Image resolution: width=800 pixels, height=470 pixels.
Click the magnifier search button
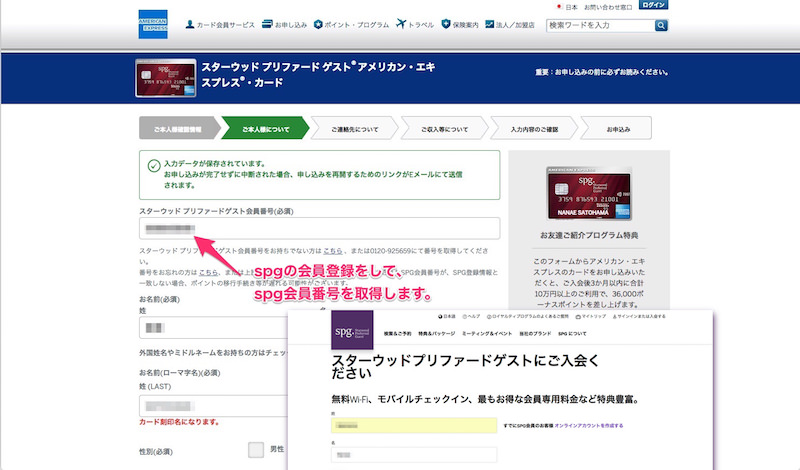[661, 25]
